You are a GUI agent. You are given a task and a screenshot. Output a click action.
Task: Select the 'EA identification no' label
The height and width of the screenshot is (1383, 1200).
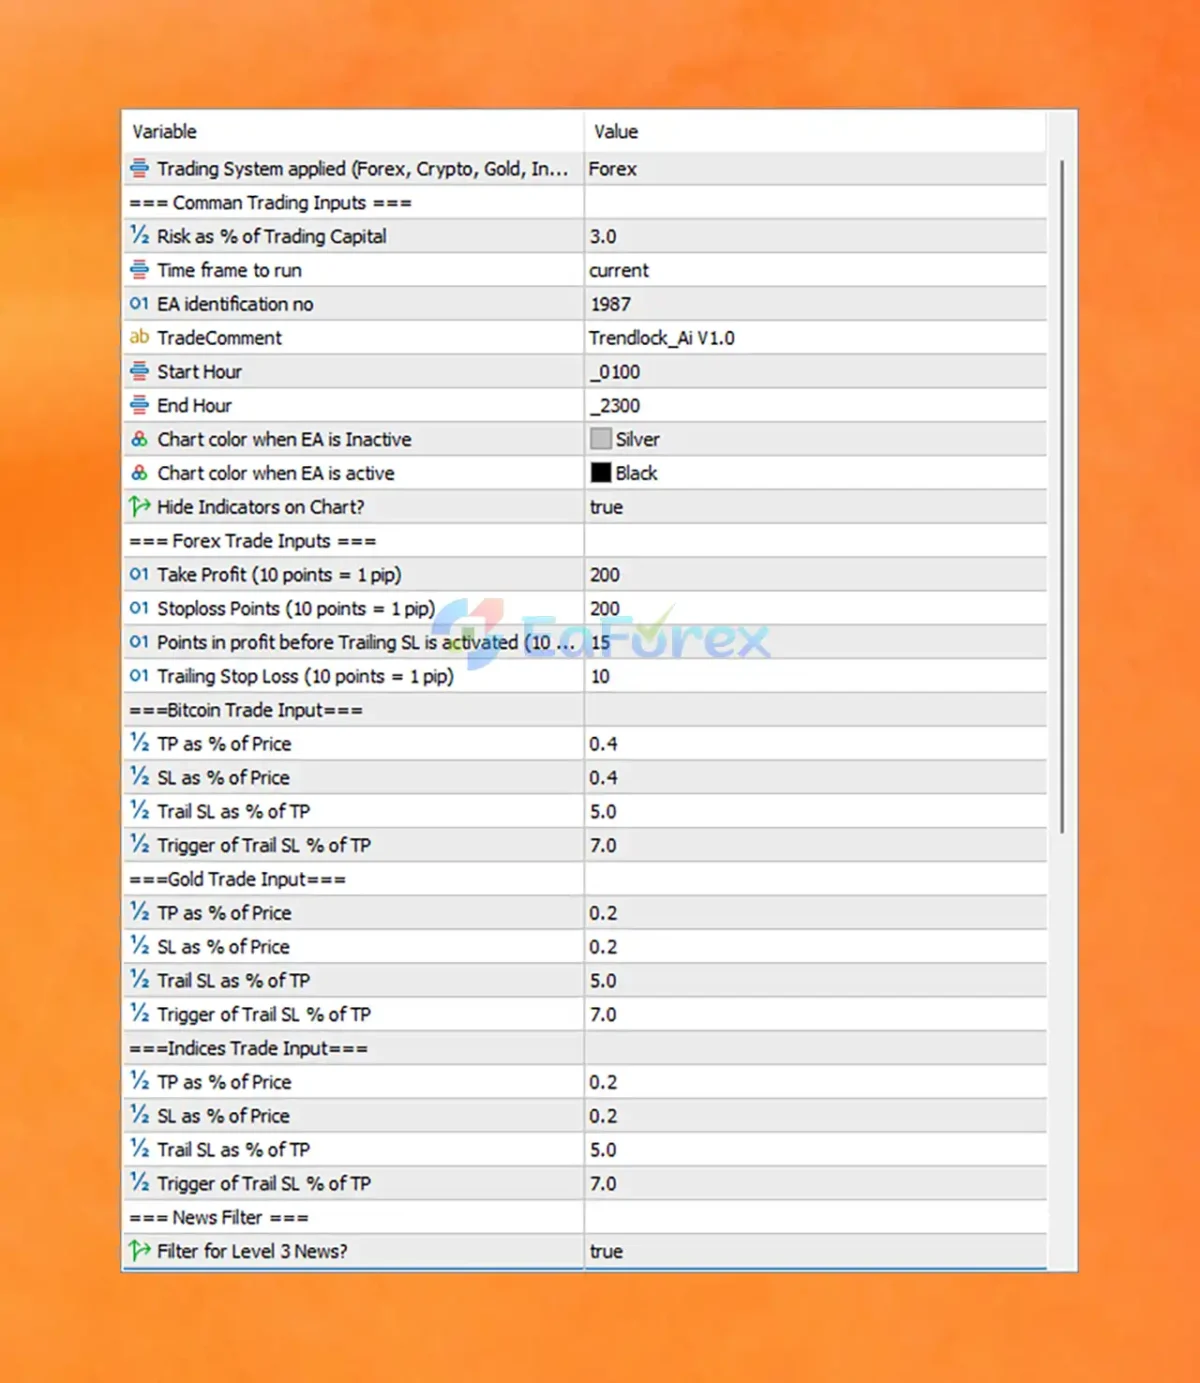(235, 304)
